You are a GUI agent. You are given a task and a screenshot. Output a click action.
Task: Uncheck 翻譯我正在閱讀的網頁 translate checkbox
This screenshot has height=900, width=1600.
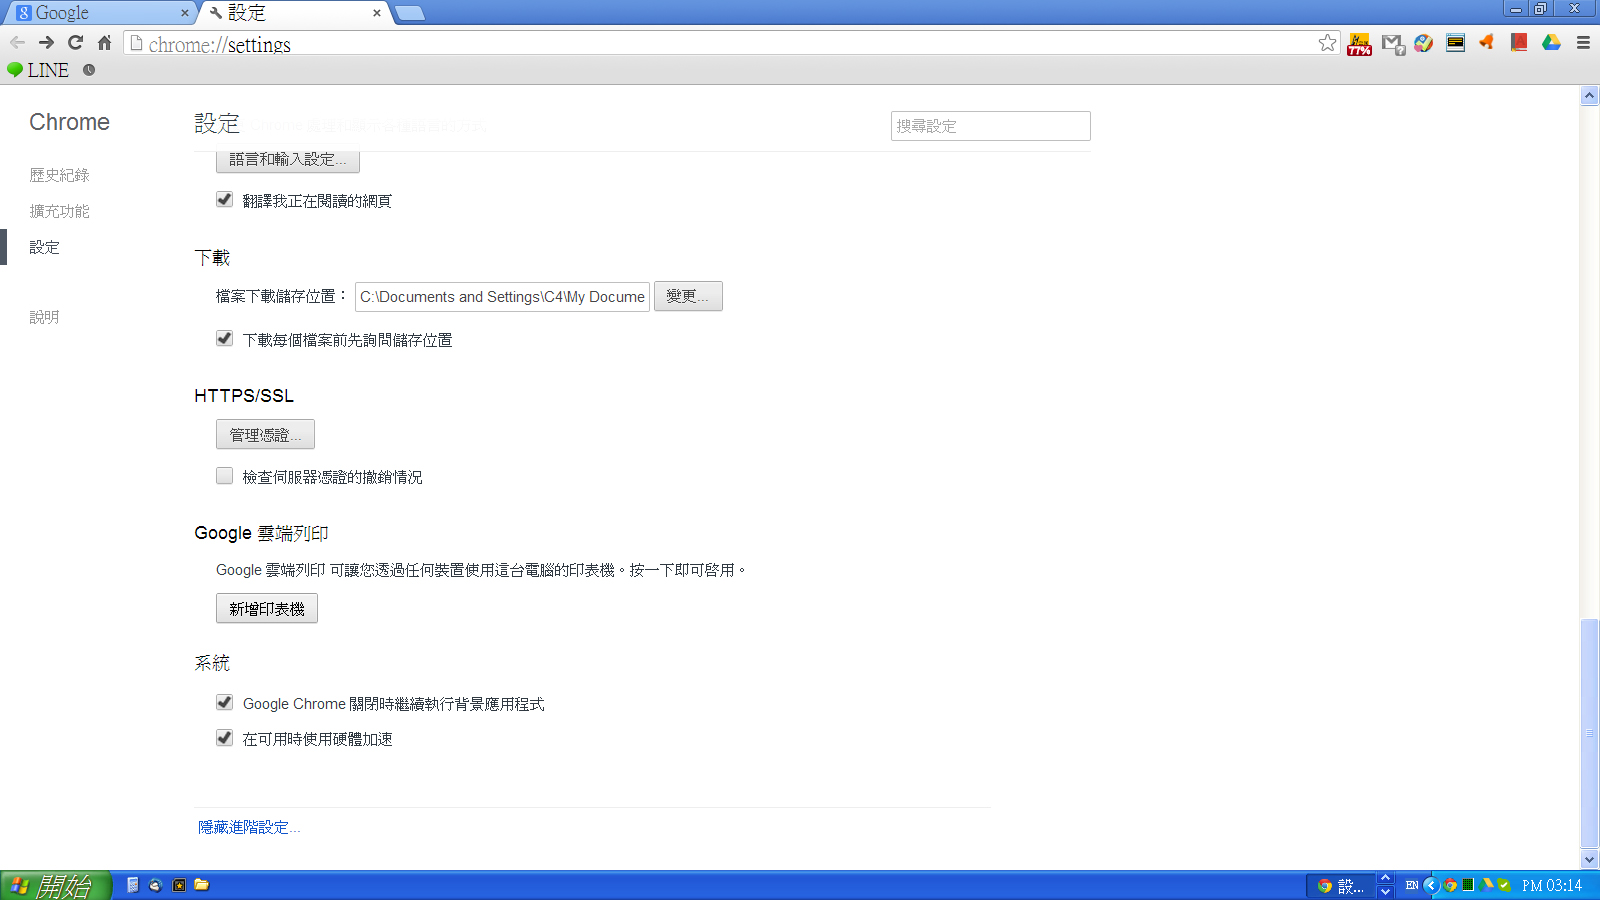pyautogui.click(x=225, y=200)
